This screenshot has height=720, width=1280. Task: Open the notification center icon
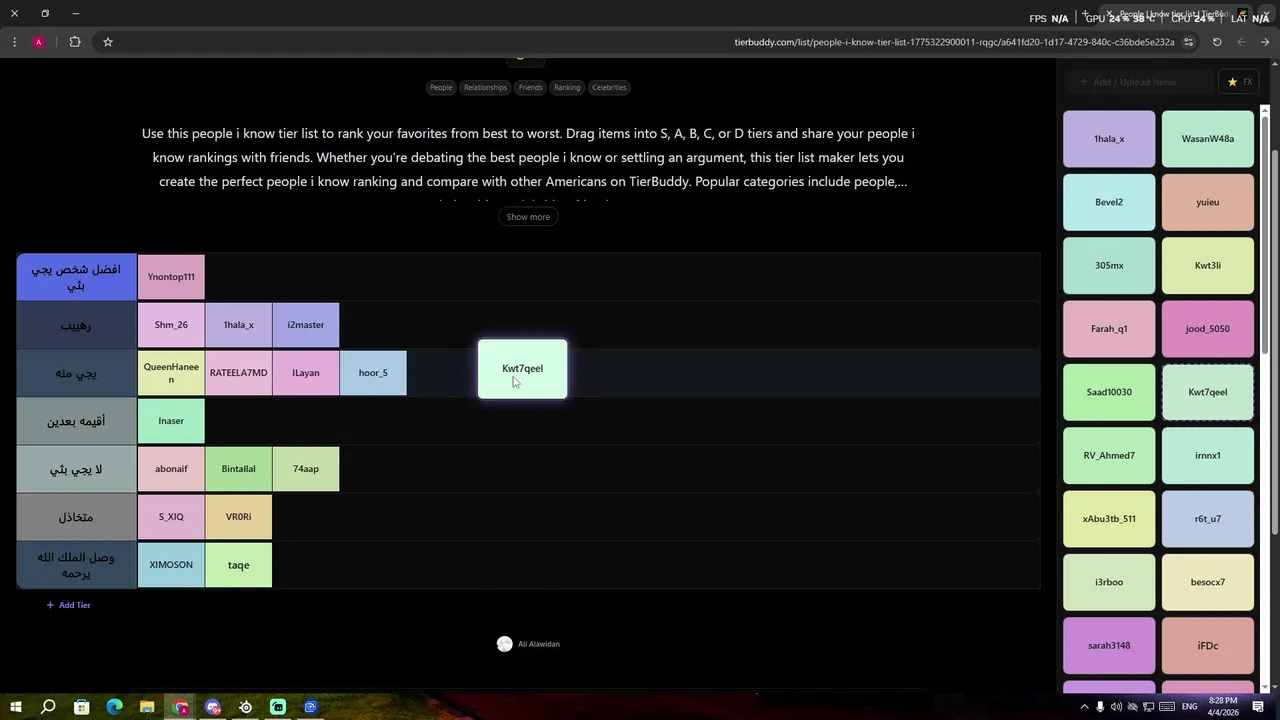[x=1259, y=707]
